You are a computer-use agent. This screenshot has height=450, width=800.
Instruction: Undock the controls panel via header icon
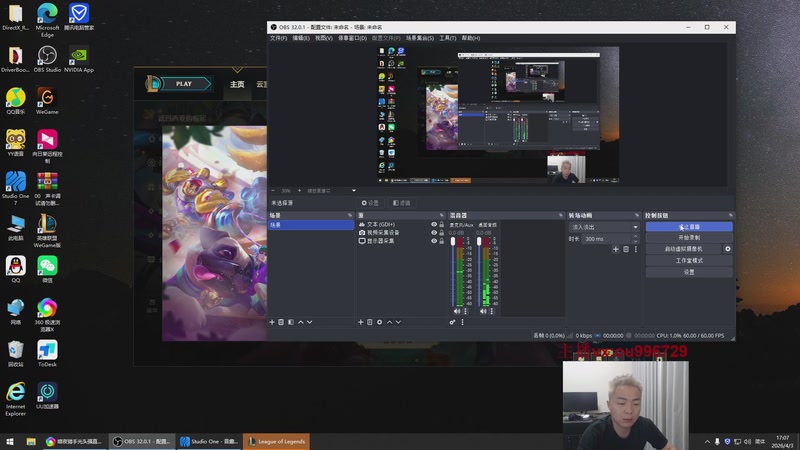(731, 215)
